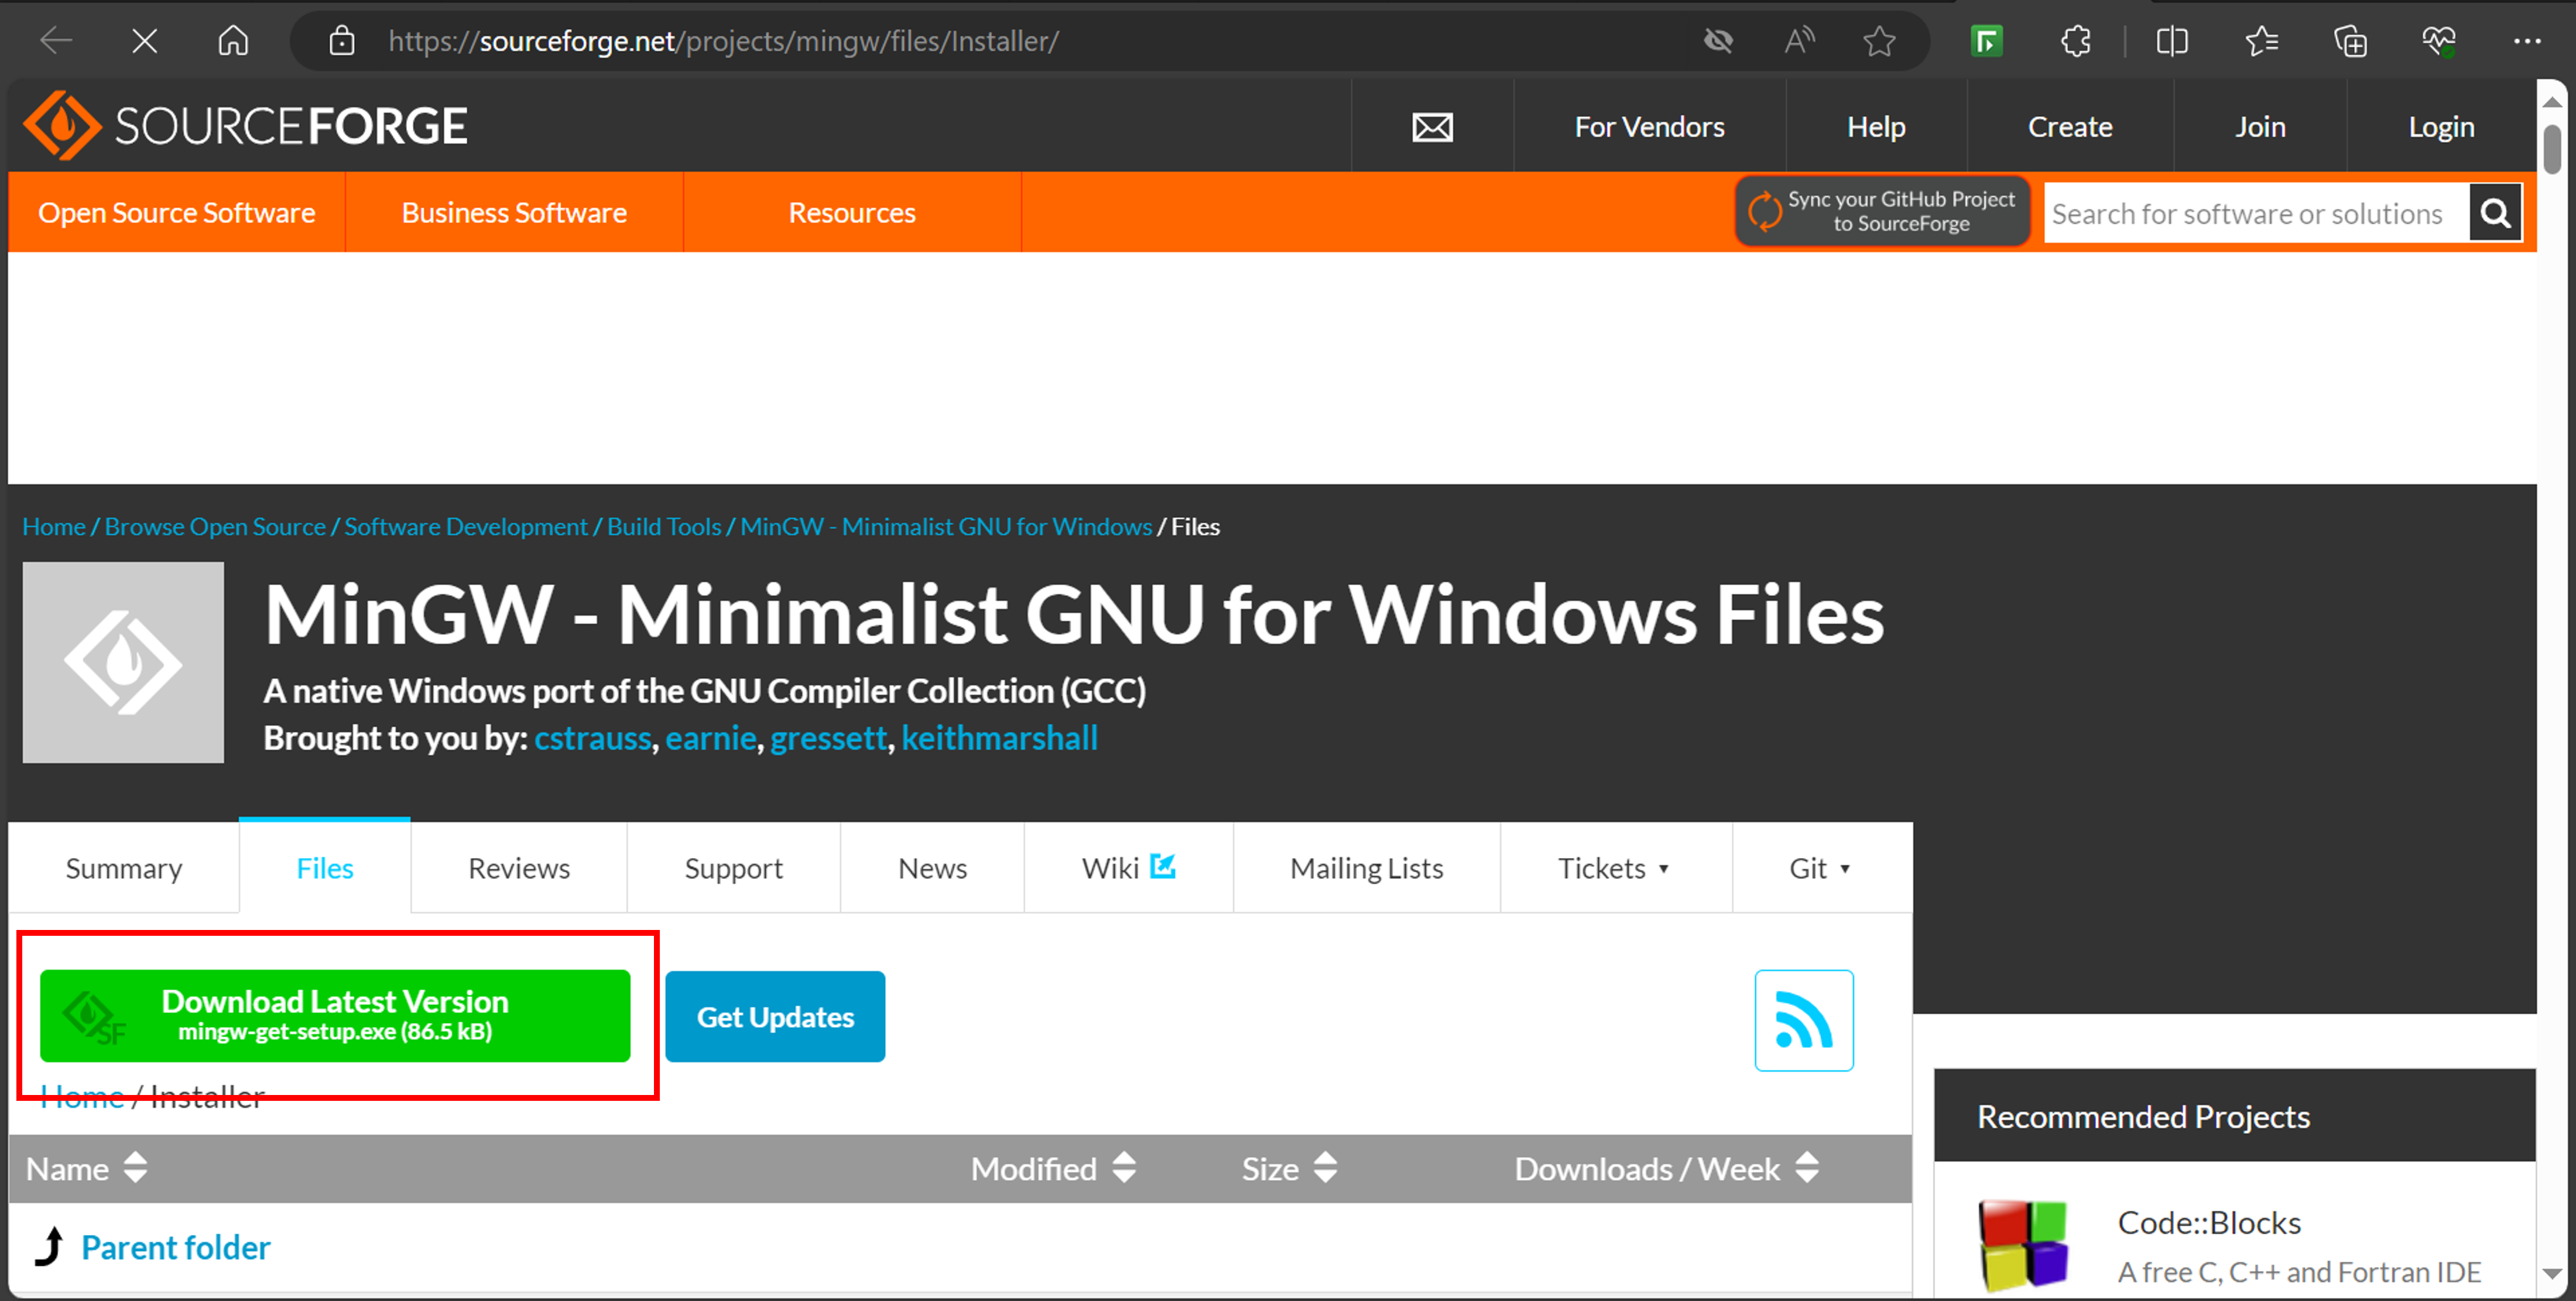This screenshot has width=2576, height=1301.
Task: Focus the software search field
Action: pos(2254,213)
